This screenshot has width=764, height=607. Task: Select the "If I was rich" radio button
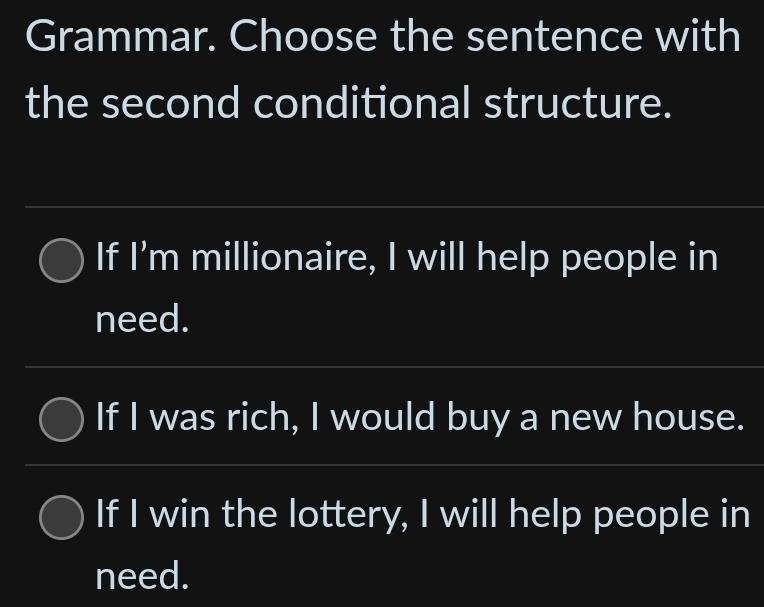click(x=61, y=419)
